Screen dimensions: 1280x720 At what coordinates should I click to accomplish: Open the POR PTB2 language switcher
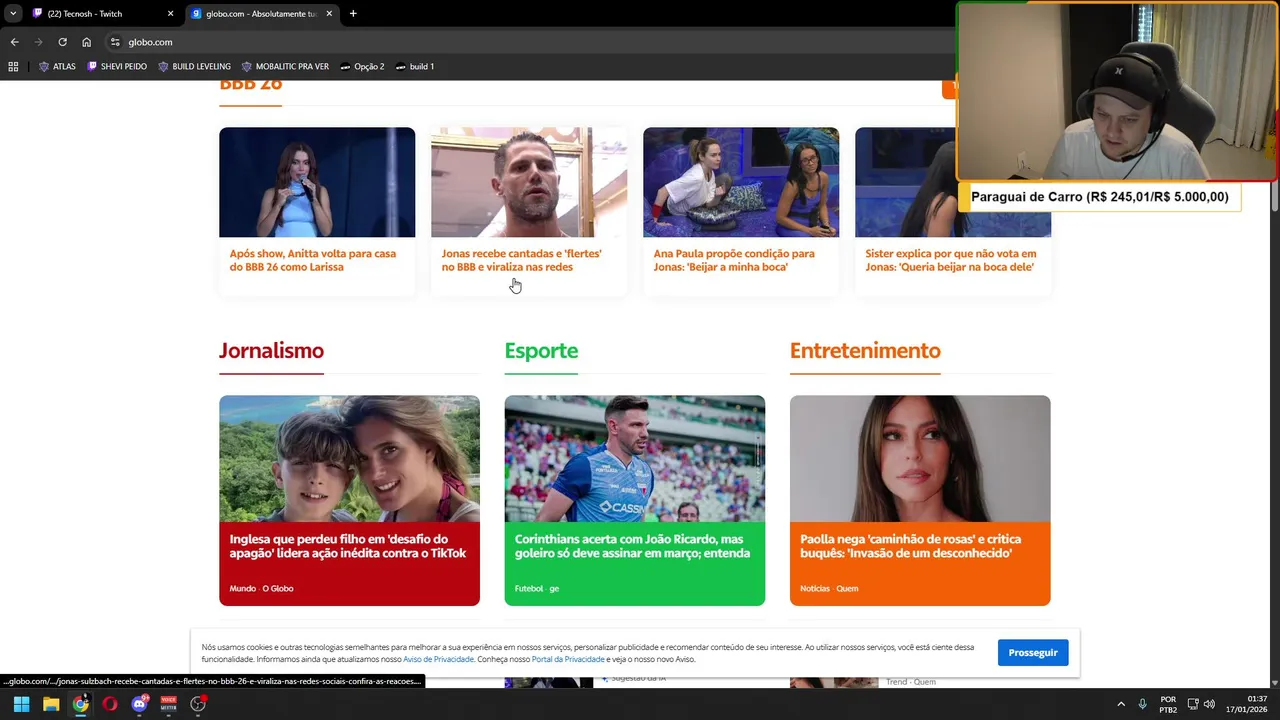tap(1168, 704)
